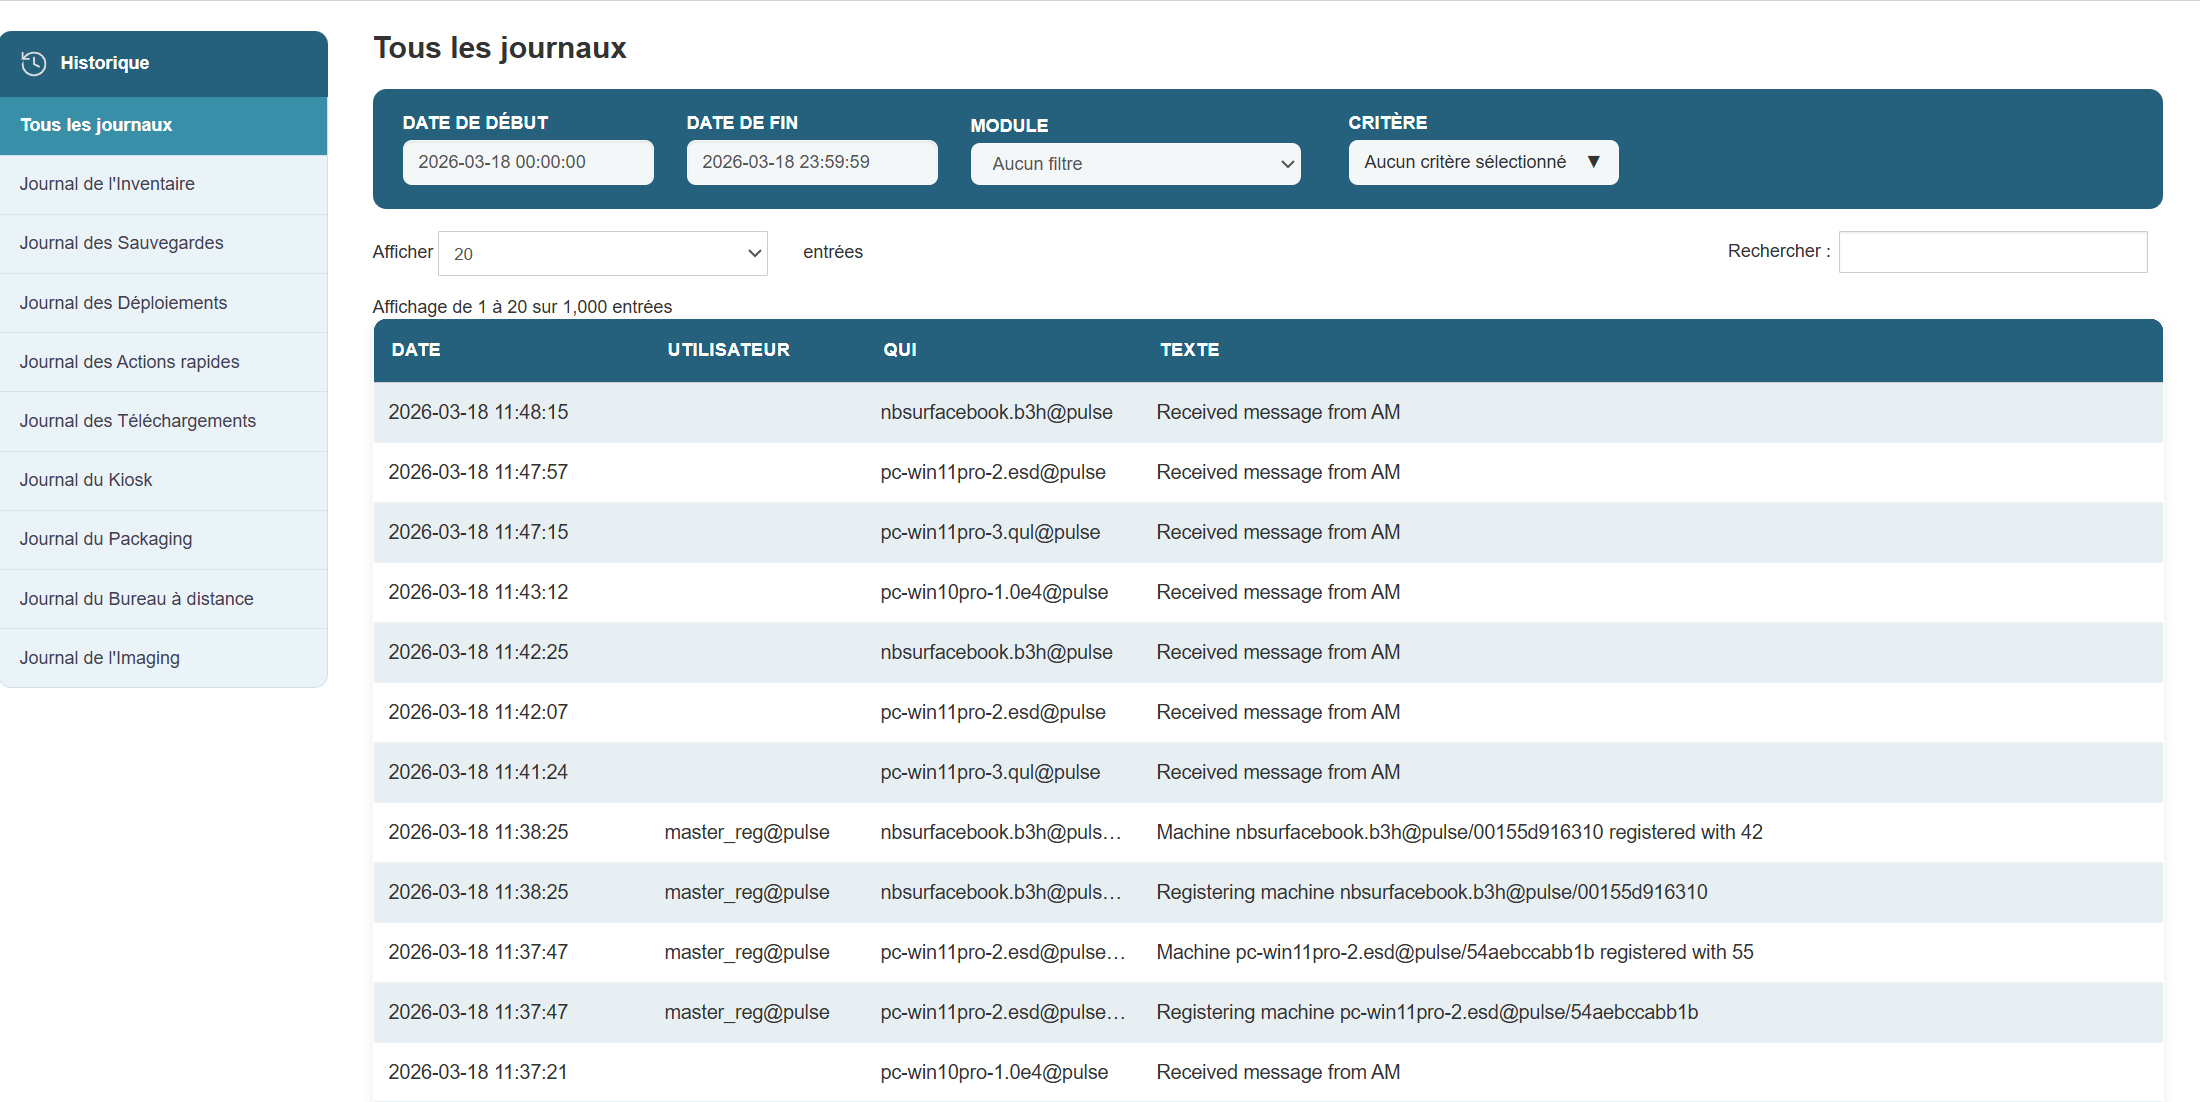Open Journal du Bureau à distance
The width and height of the screenshot is (2200, 1102).
[x=136, y=599]
